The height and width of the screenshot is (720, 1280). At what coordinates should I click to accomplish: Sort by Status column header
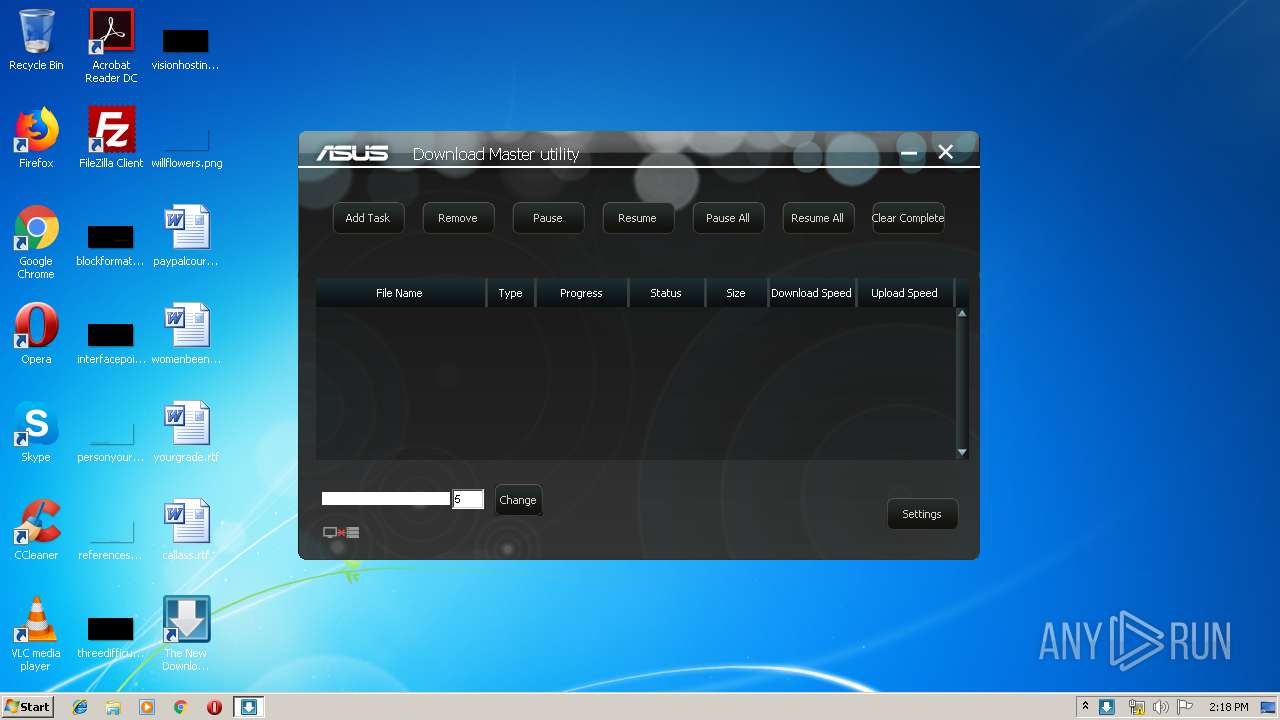coord(666,293)
